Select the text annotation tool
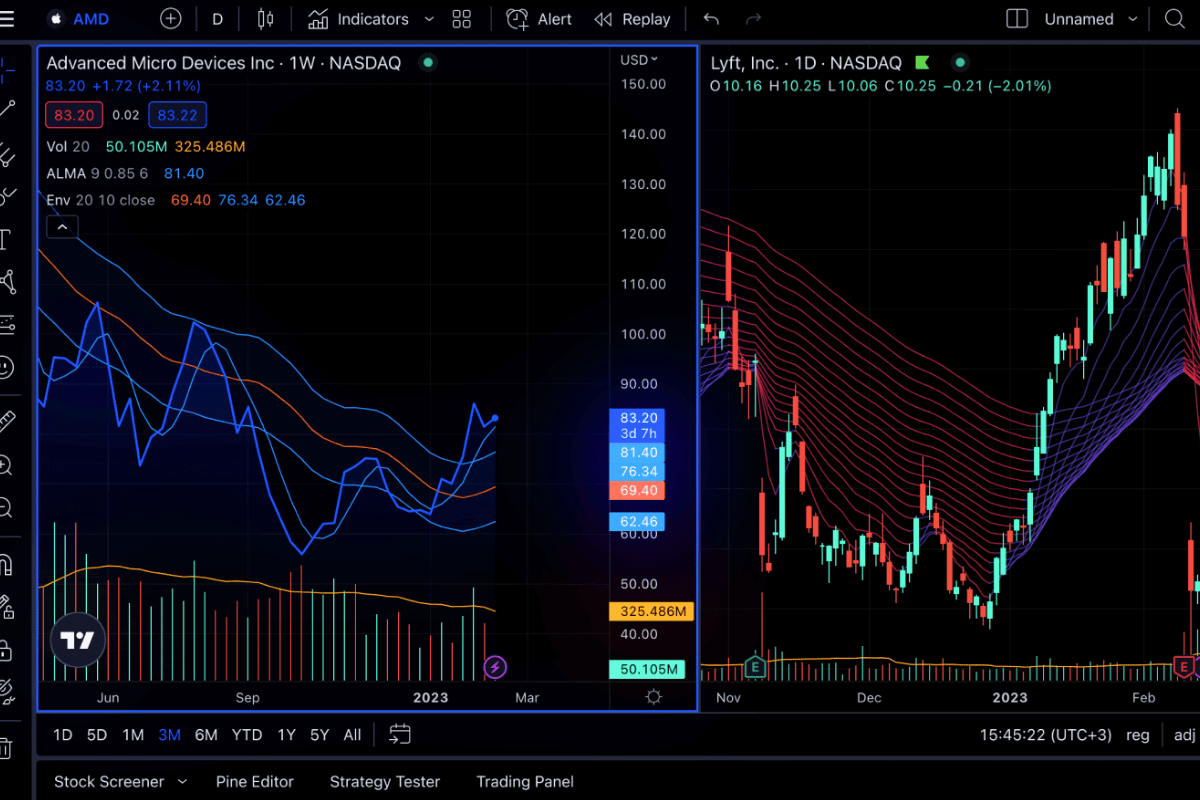The height and width of the screenshot is (800, 1200). [x=6, y=239]
